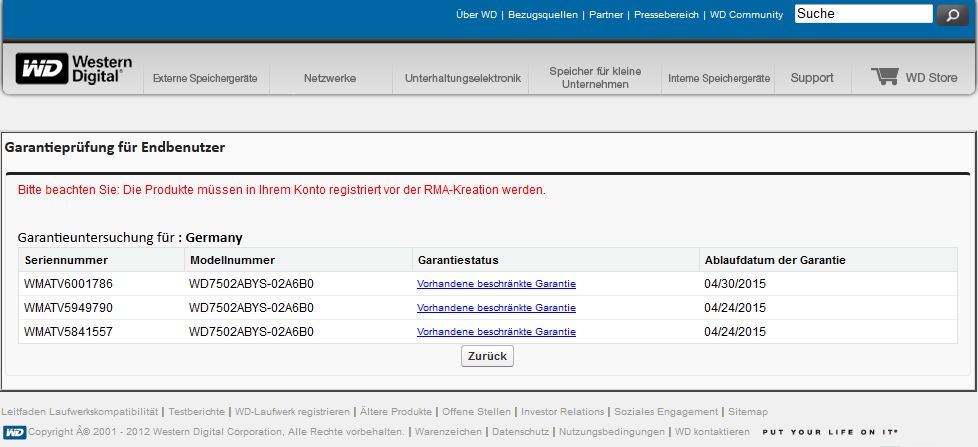The height and width of the screenshot is (447, 978).
Task: Open the Ältere Produkte footer link
Action: tap(395, 412)
